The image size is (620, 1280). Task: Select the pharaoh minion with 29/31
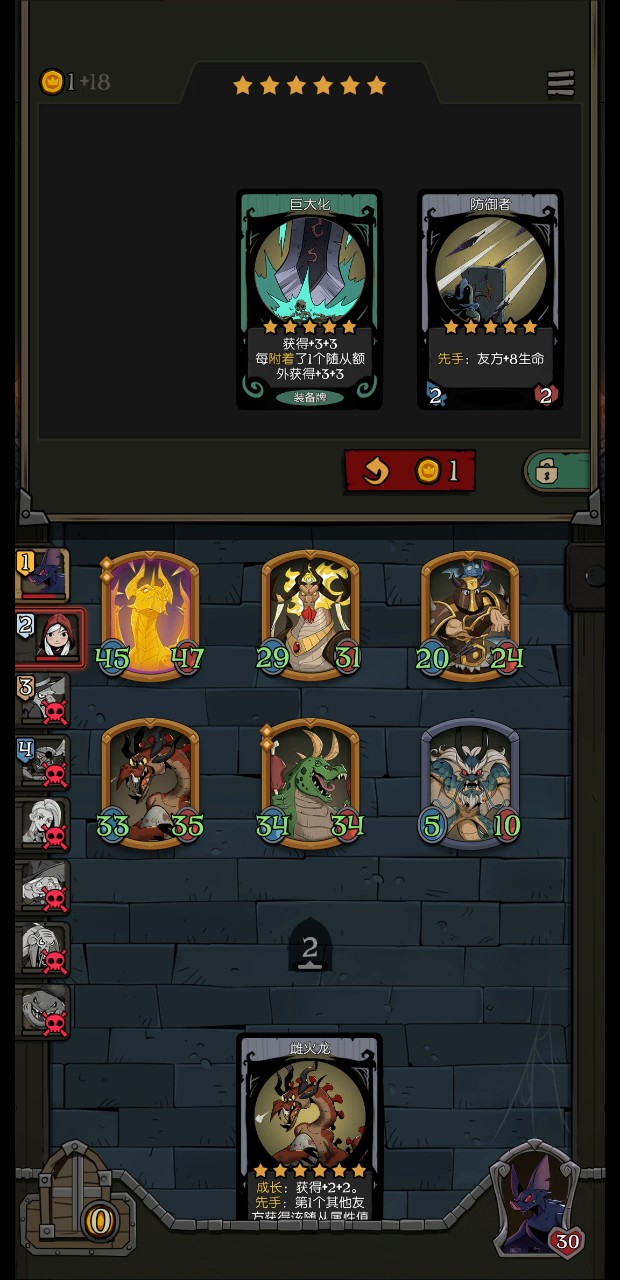click(x=310, y=615)
